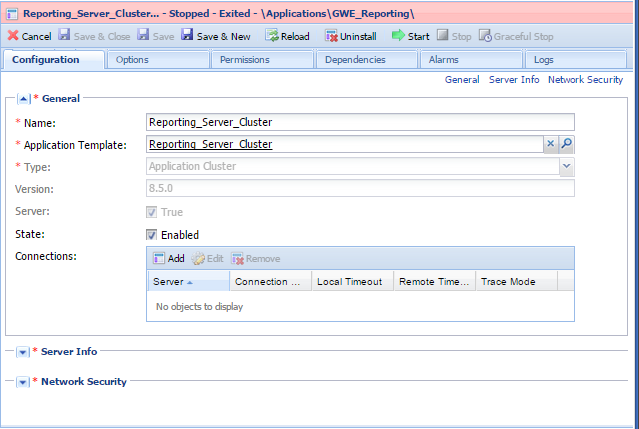
Task: Click the Add button label in Connections
Action: (x=176, y=259)
